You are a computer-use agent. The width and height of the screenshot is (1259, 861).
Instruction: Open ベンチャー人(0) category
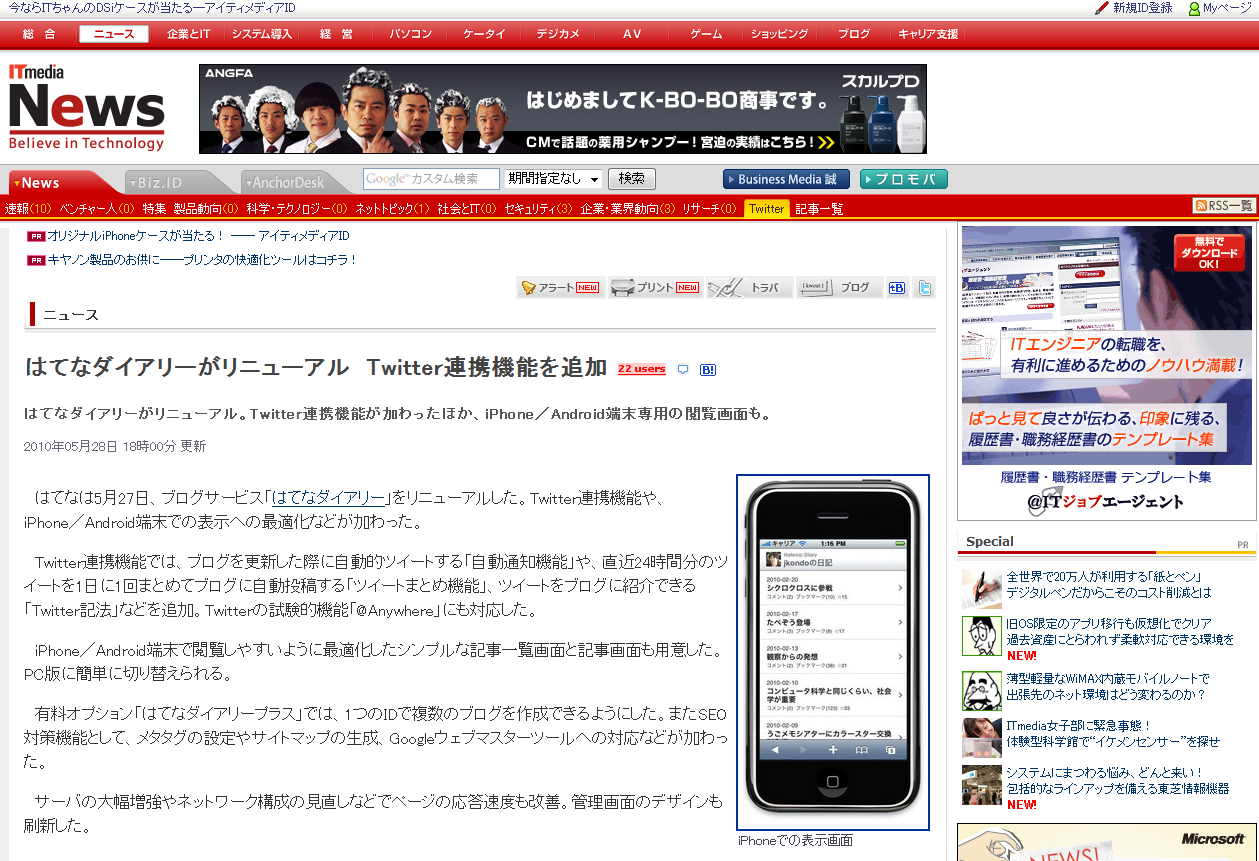pyautogui.click(x=97, y=209)
